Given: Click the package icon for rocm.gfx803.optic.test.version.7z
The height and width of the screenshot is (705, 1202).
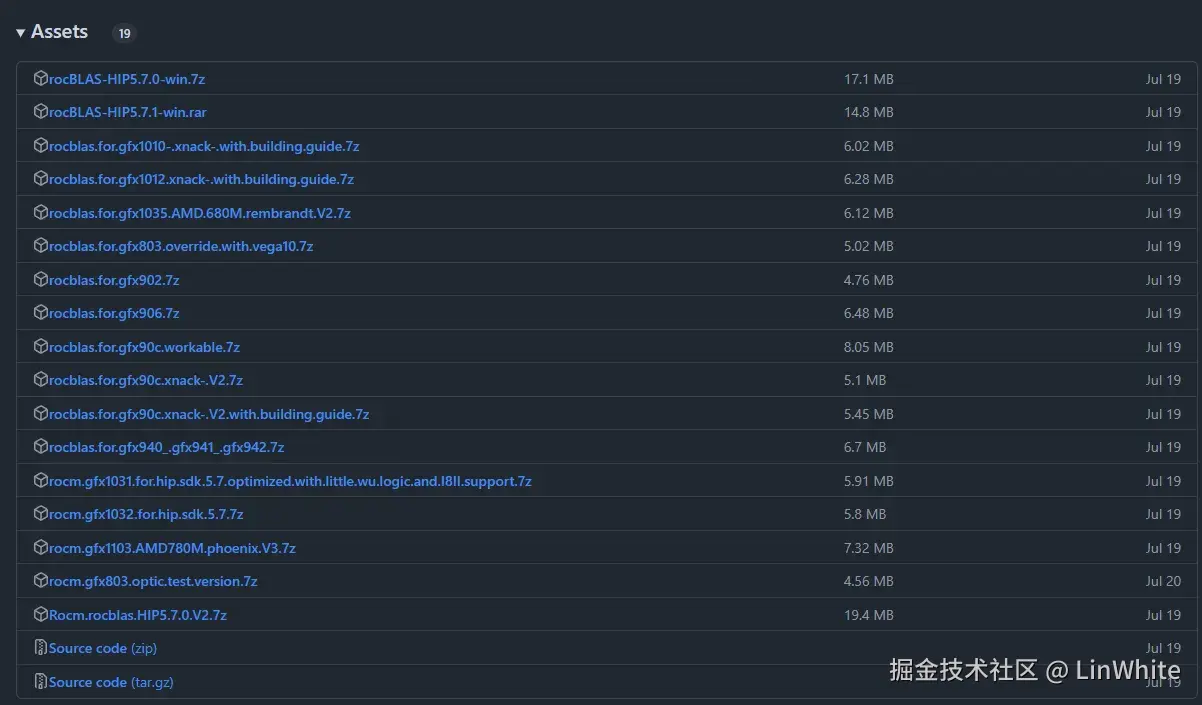Looking at the screenshot, I should 40,581.
